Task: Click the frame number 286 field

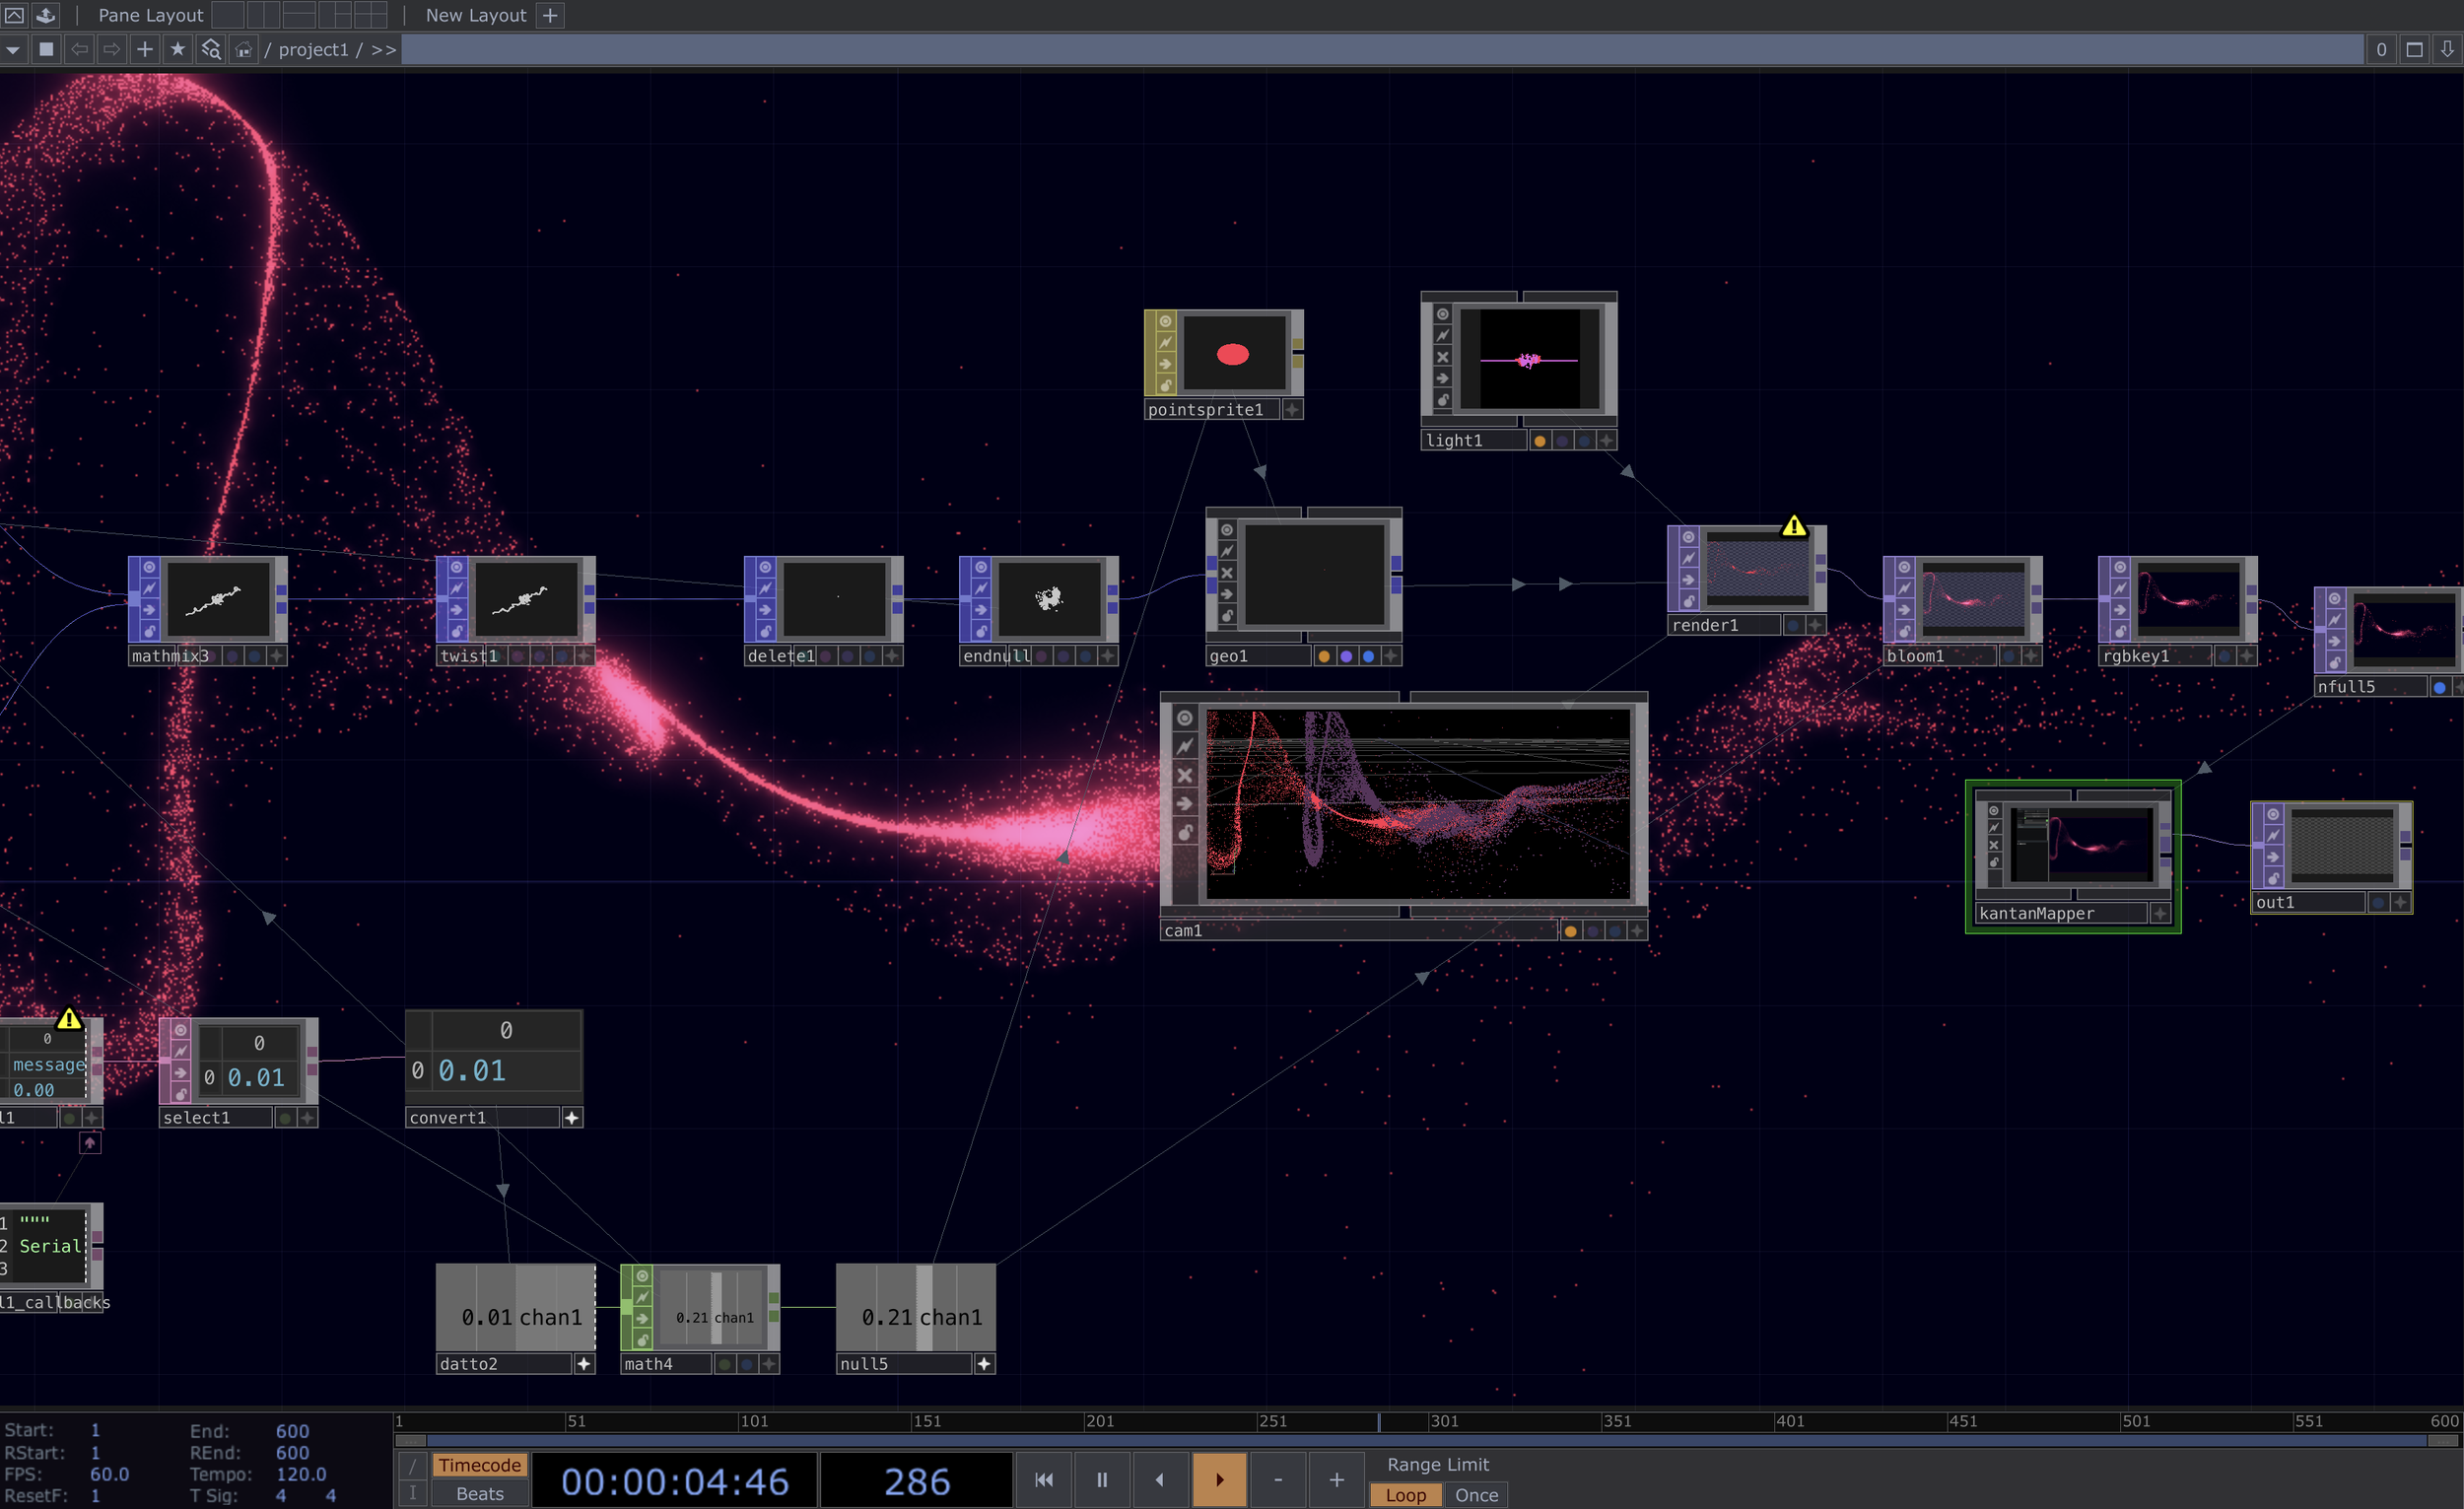Action: (x=916, y=1481)
